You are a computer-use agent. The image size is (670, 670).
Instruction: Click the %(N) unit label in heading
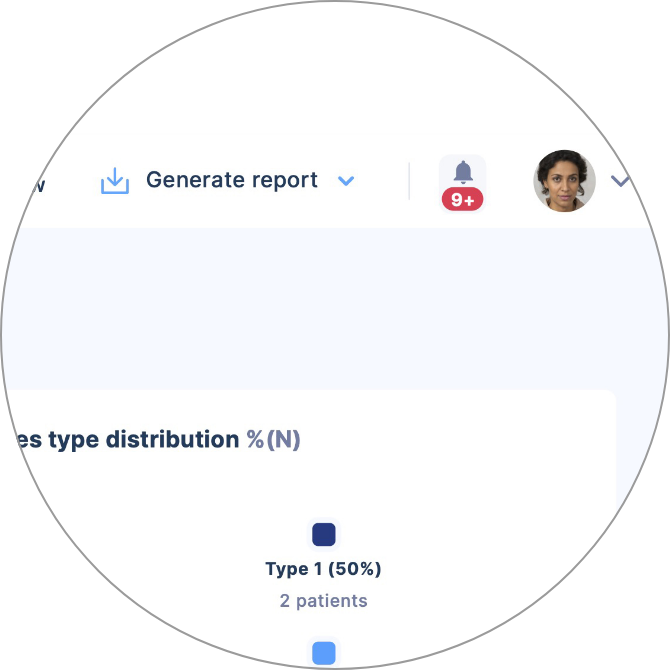pos(273,439)
